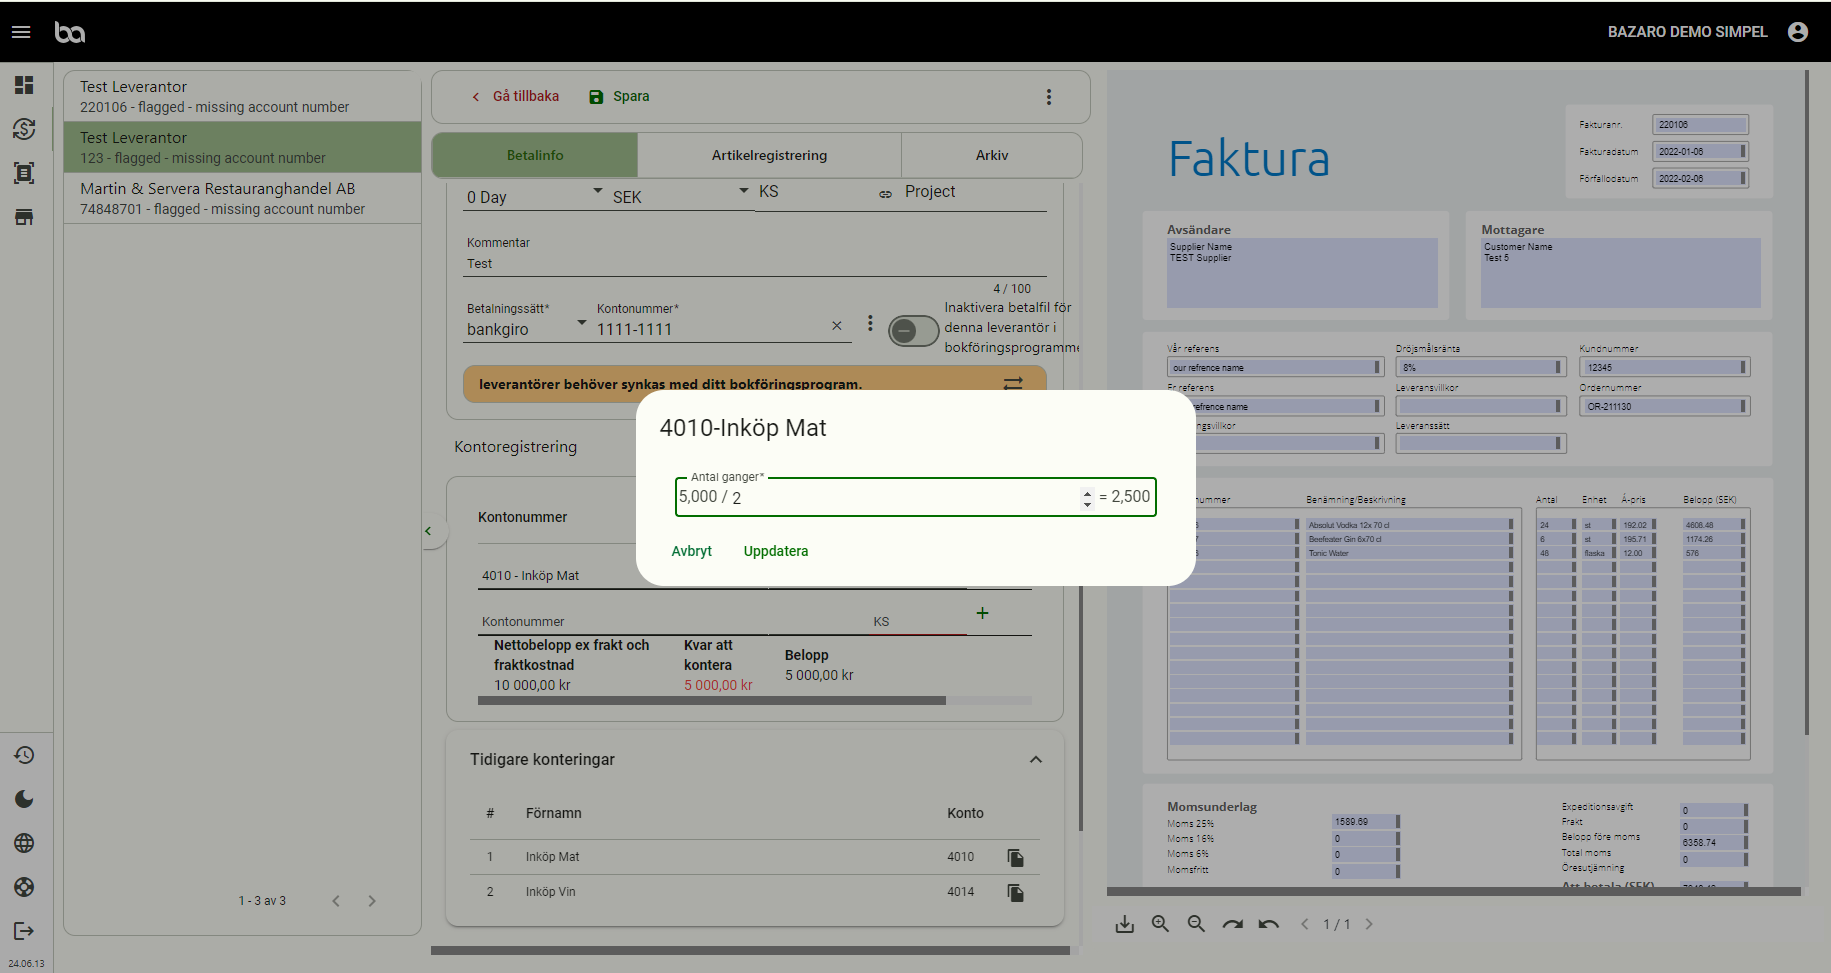
Task: Download the invoice document
Action: (x=1125, y=924)
